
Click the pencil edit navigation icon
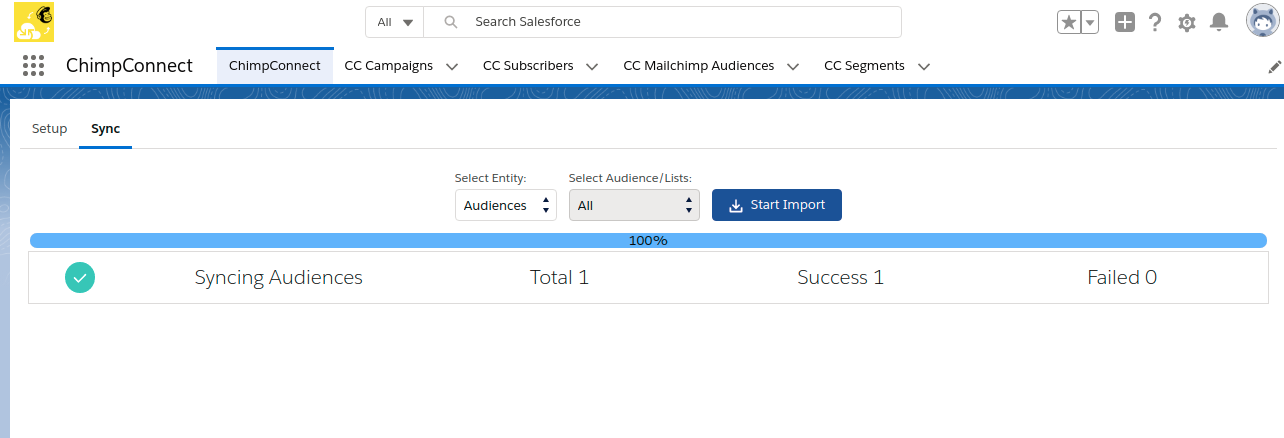point(1274,66)
